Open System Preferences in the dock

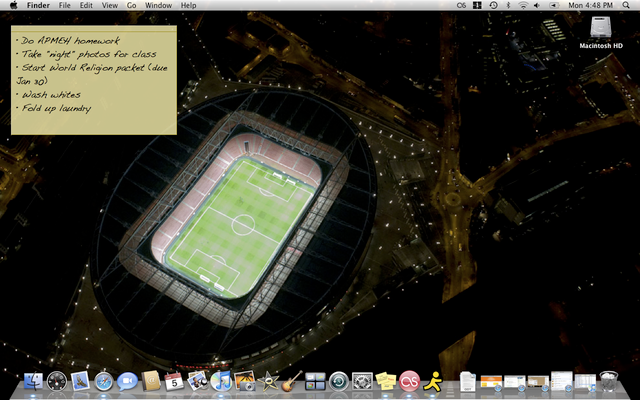point(362,381)
